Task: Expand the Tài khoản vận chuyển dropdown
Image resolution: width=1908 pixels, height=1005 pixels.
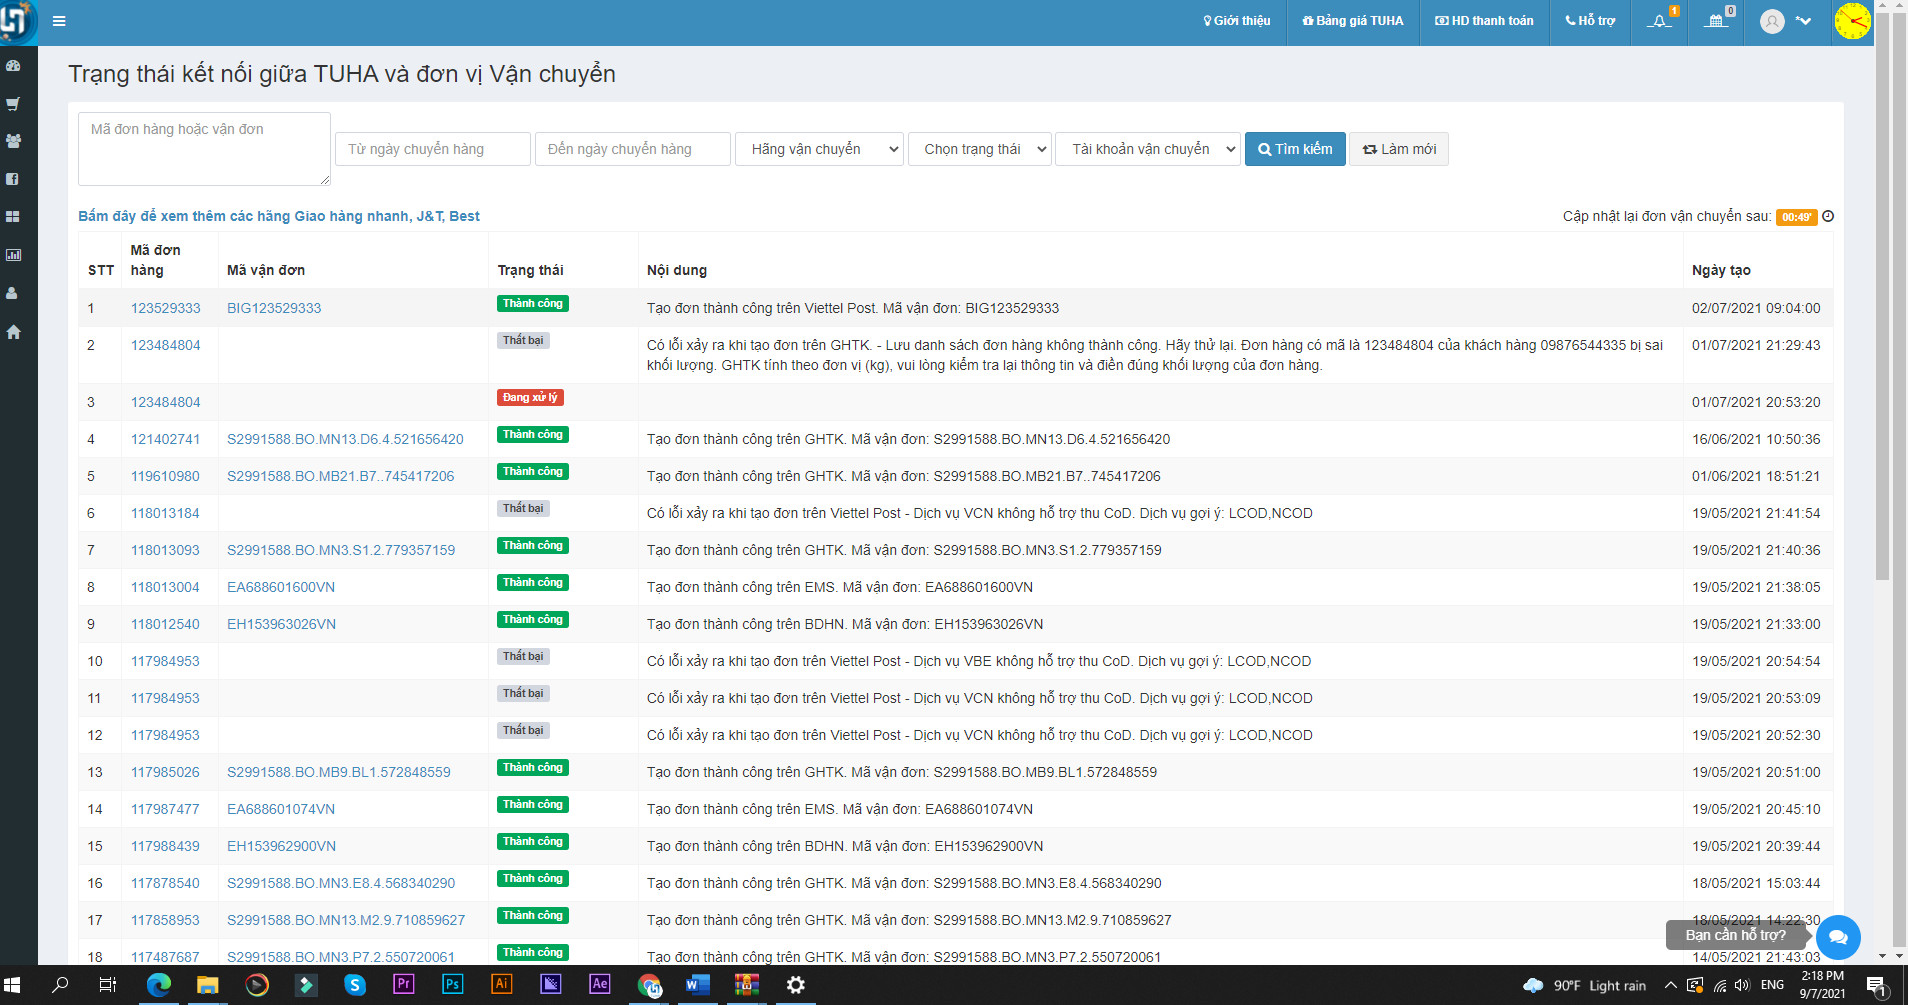Action: click(1147, 149)
